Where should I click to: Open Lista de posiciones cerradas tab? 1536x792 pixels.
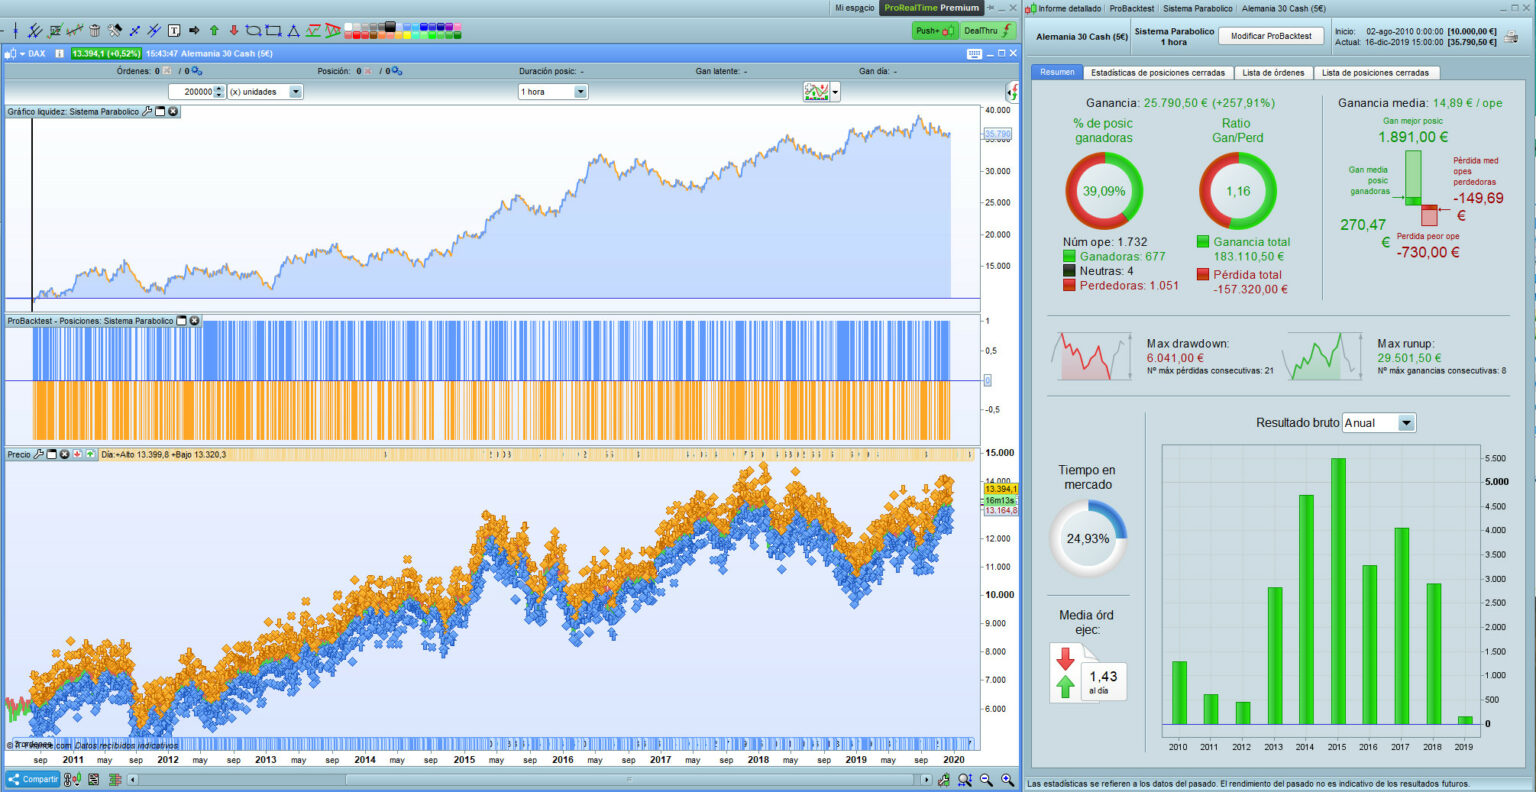pyautogui.click(x=1375, y=72)
